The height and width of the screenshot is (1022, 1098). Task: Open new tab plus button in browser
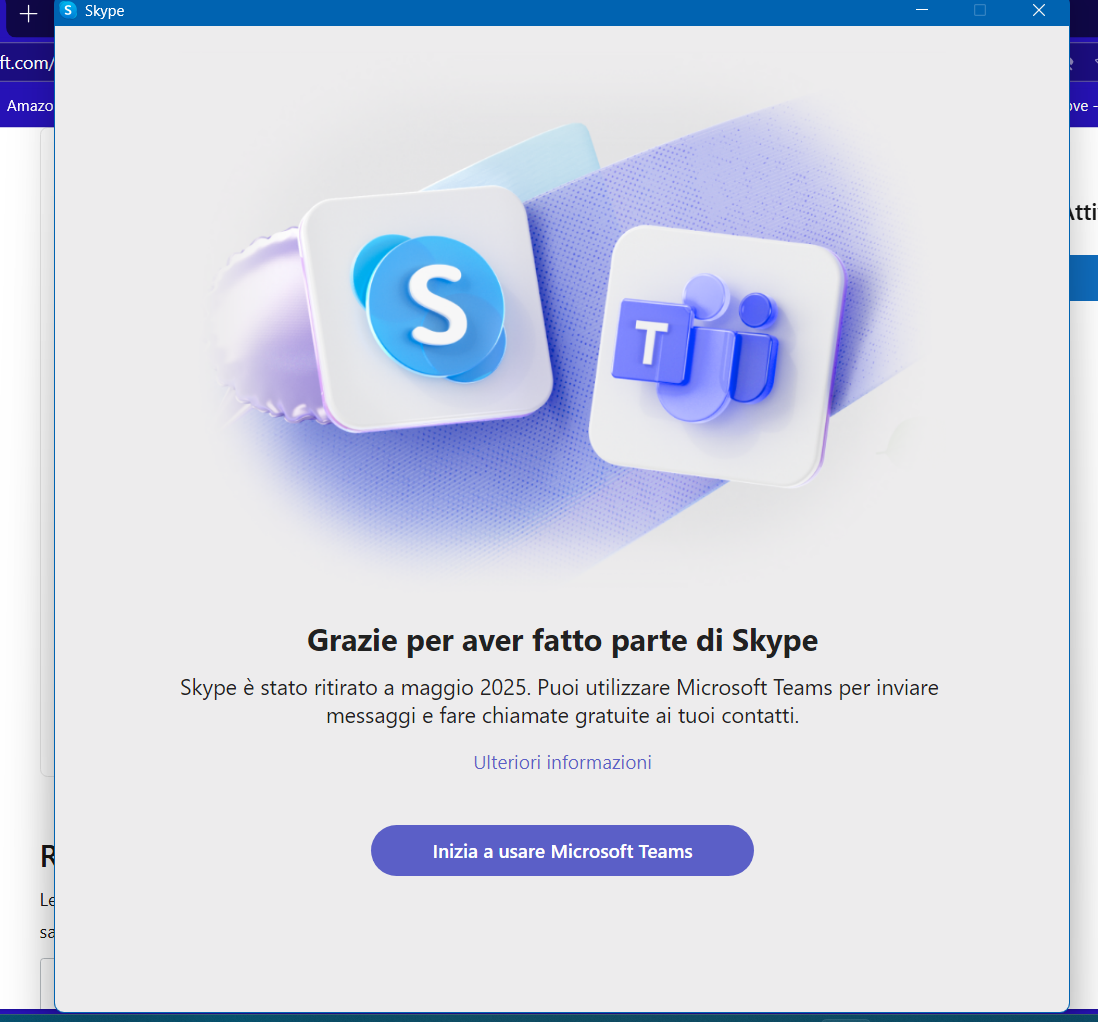pyautogui.click(x=28, y=14)
